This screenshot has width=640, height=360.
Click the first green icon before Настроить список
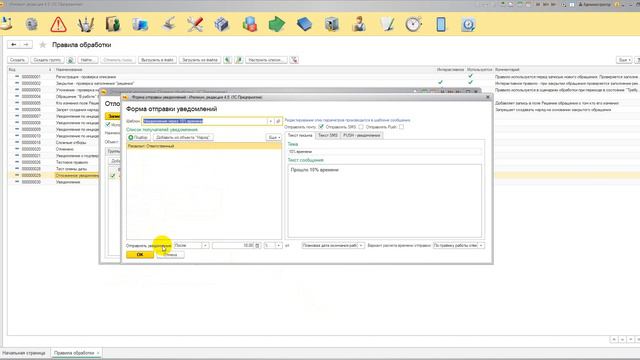click(227, 60)
